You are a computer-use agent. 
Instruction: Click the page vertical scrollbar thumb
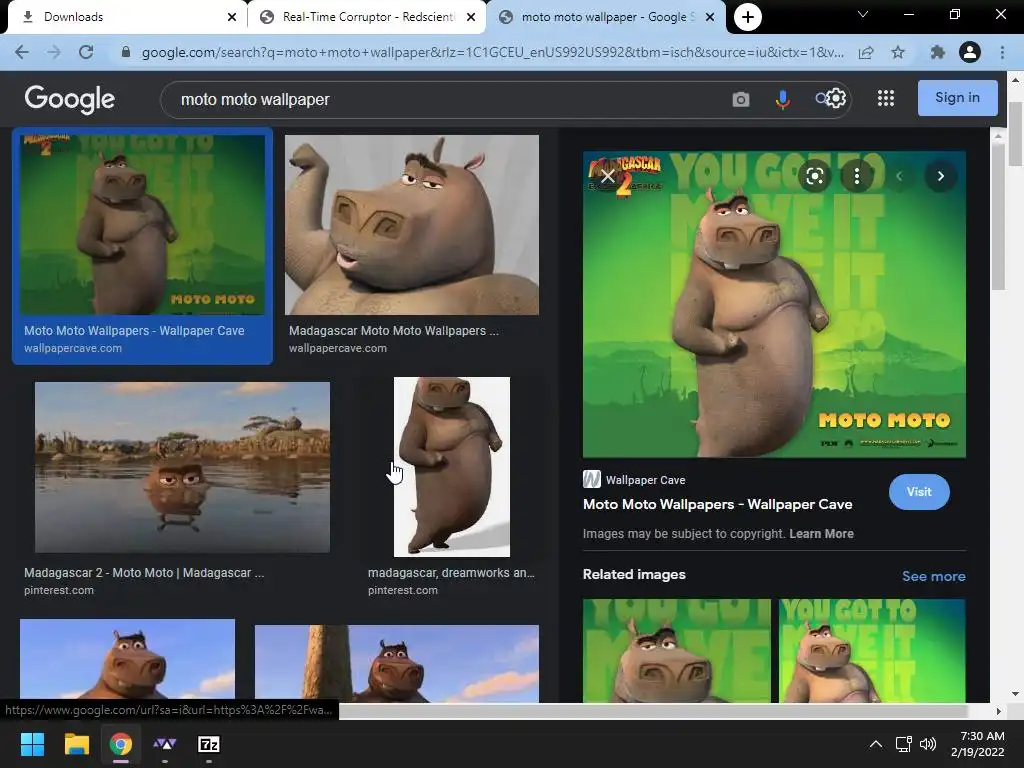pos(1015,134)
